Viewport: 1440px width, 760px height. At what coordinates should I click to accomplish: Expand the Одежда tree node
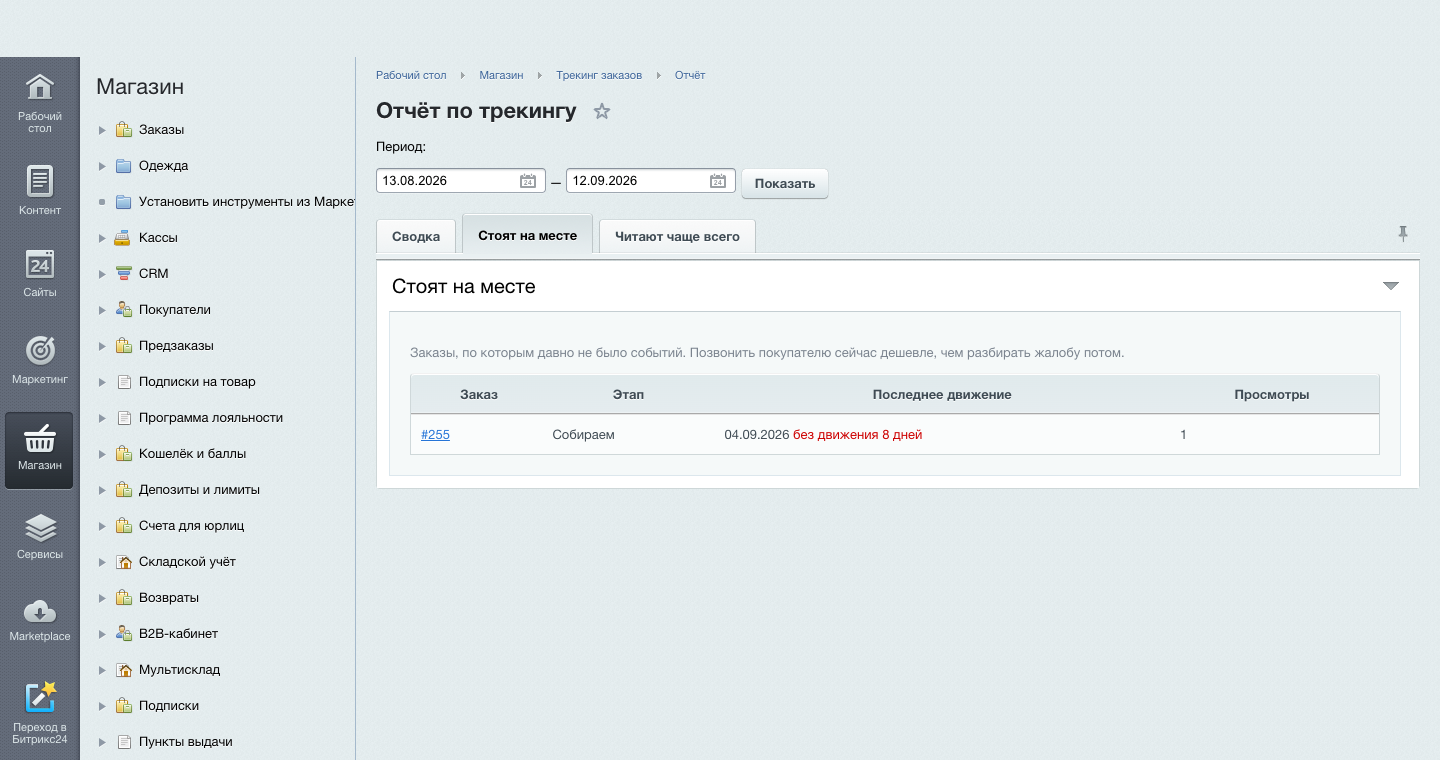click(x=102, y=166)
